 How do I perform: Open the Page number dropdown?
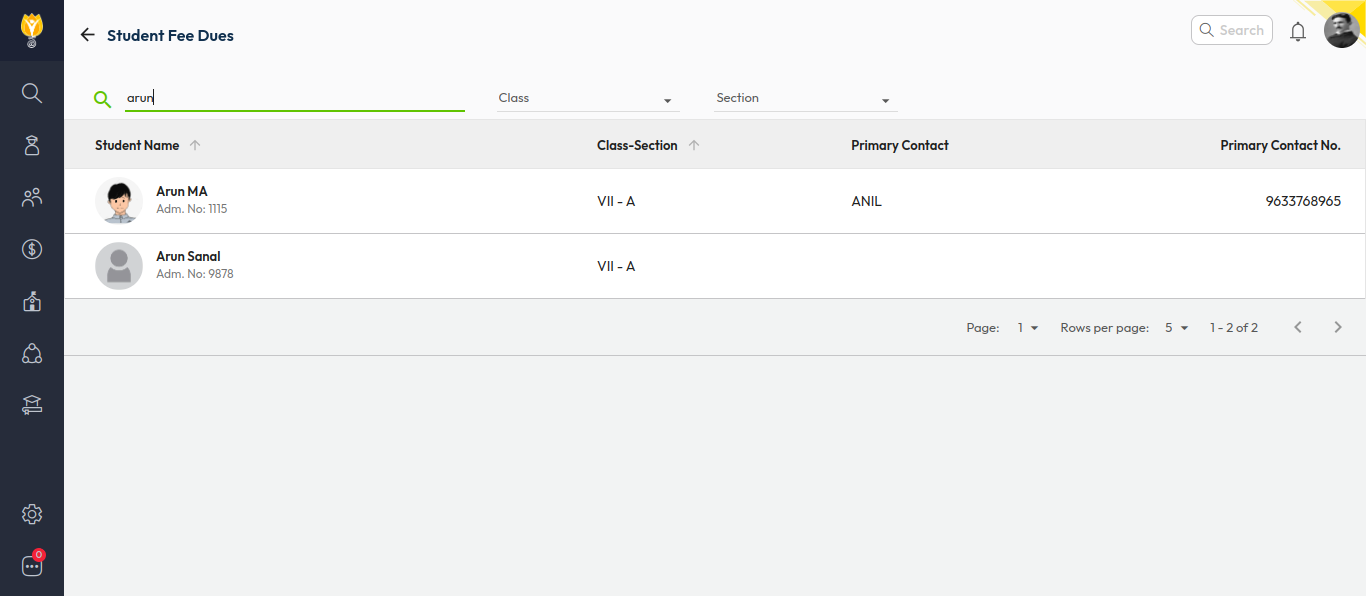click(1028, 328)
